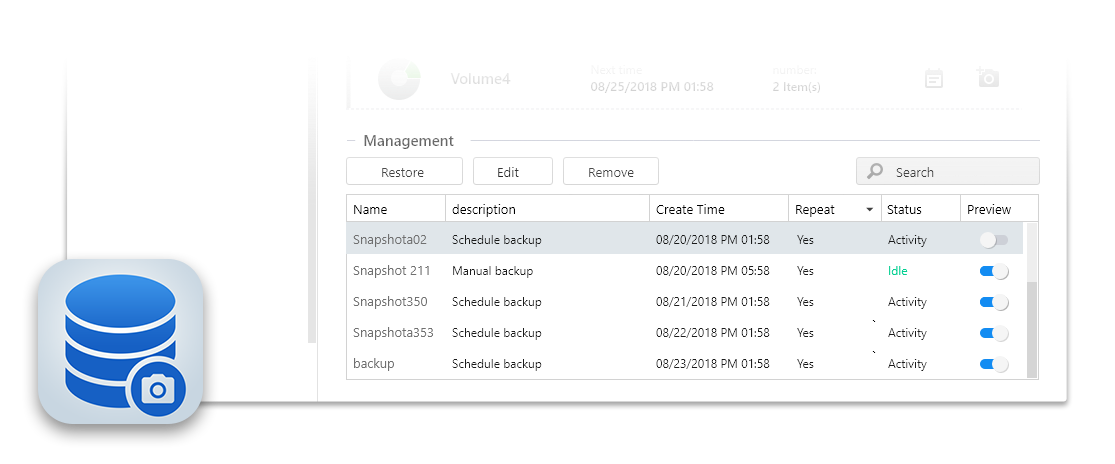The height and width of the screenshot is (464, 1115).
Task: Click the Snapshot Center database logo
Action: tap(121, 341)
